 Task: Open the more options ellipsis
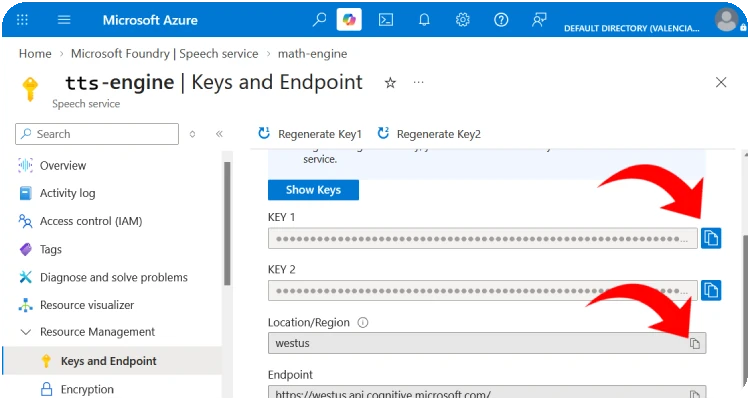pyautogui.click(x=419, y=82)
